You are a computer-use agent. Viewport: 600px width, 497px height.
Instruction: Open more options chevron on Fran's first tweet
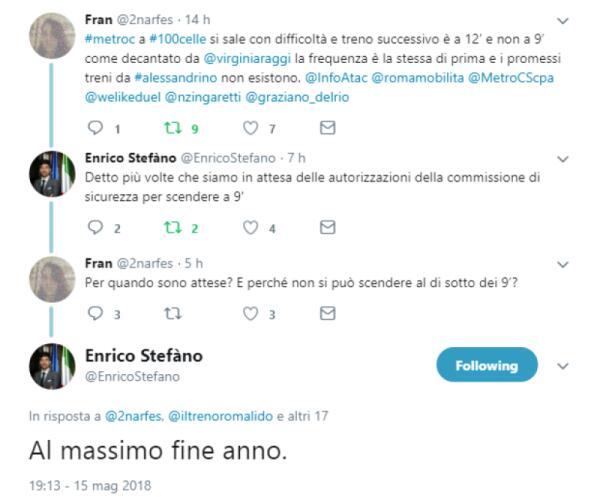click(561, 20)
